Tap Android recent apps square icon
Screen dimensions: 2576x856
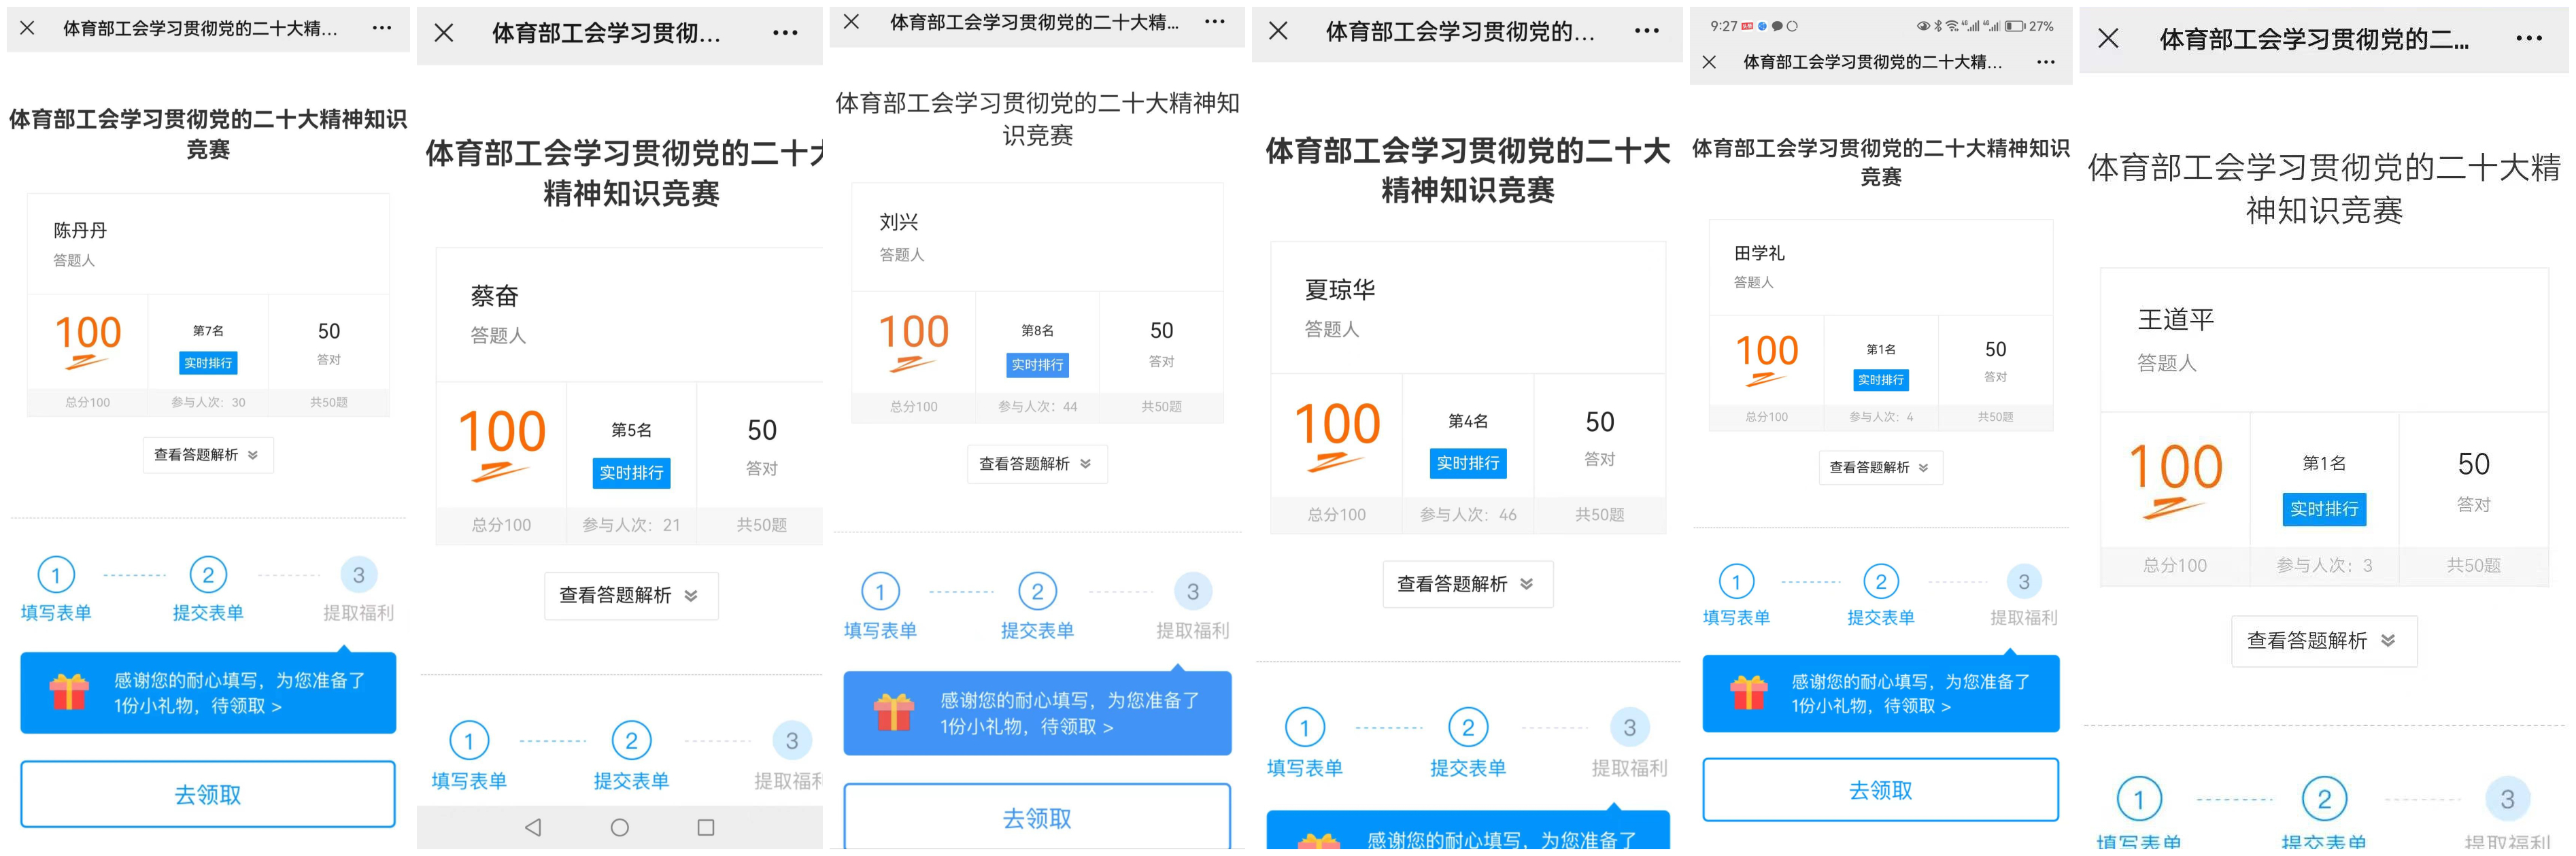point(706,827)
